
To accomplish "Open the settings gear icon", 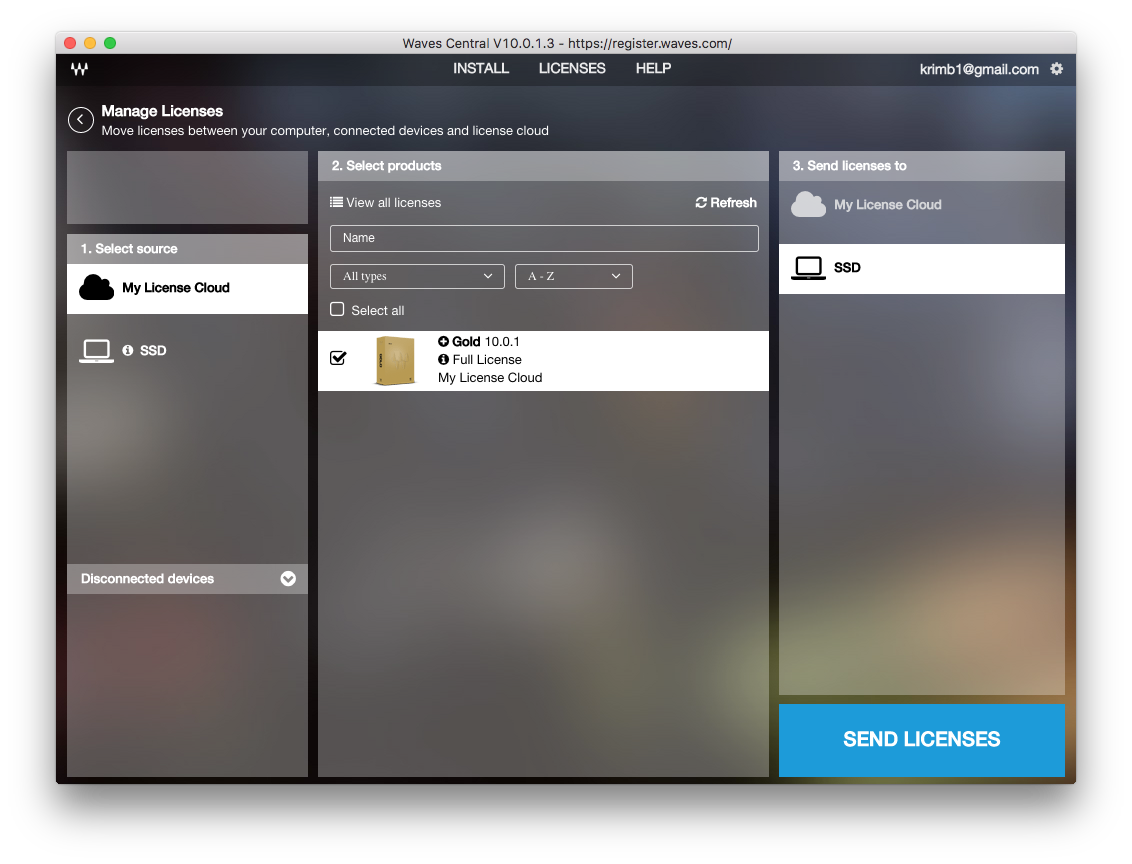I will [x=1056, y=69].
